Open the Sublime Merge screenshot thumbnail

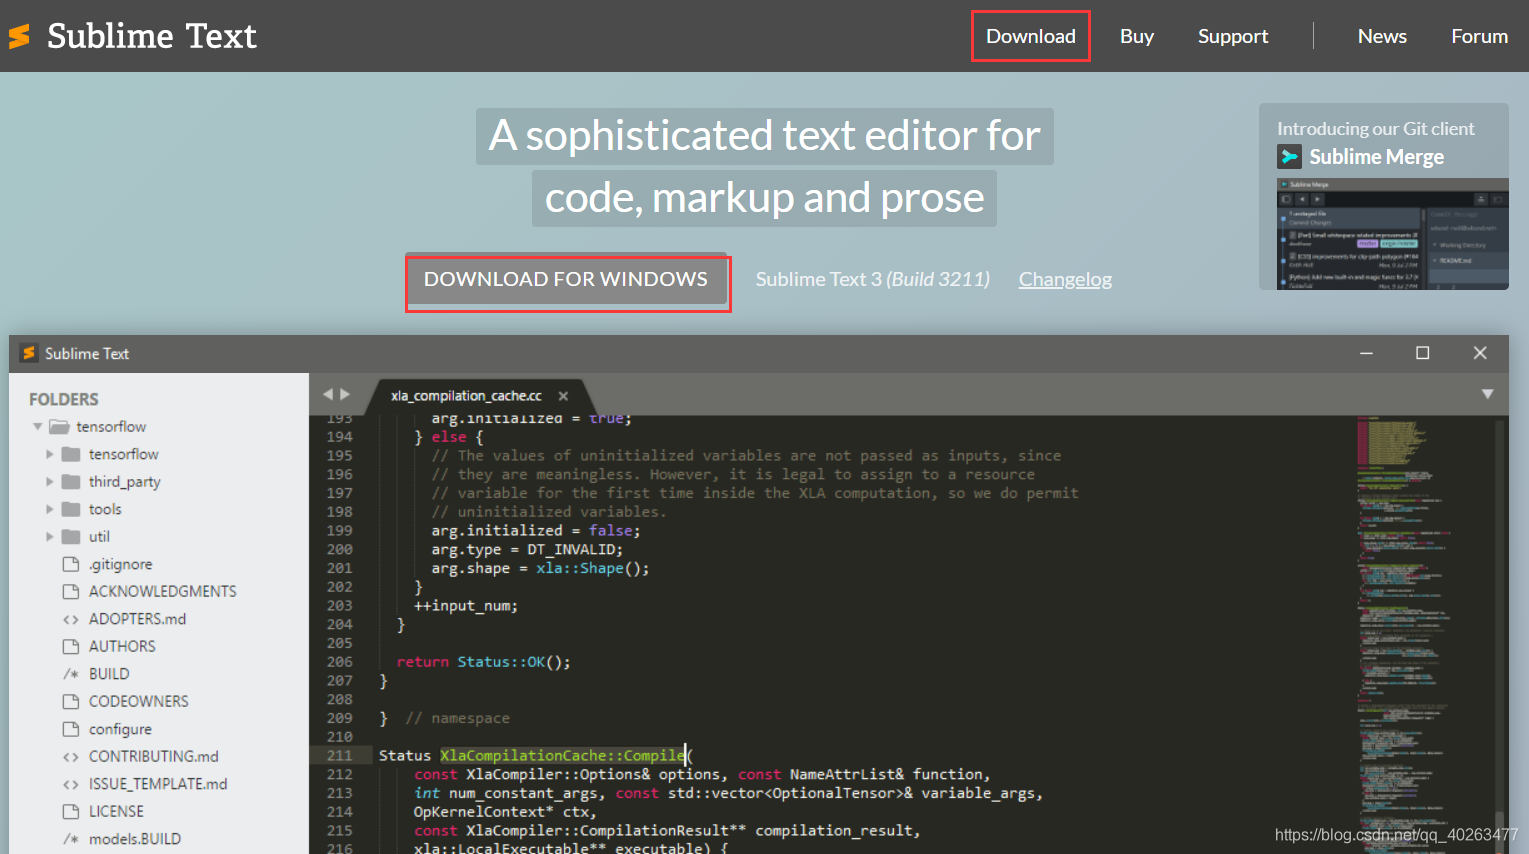click(1392, 234)
